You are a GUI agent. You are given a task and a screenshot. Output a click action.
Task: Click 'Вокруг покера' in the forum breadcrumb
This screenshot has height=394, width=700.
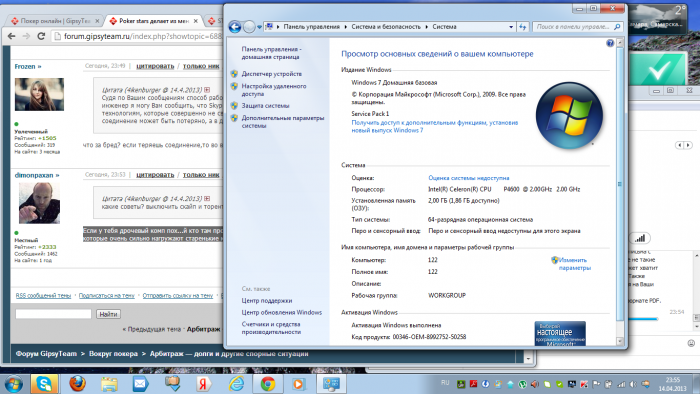[x=113, y=354]
